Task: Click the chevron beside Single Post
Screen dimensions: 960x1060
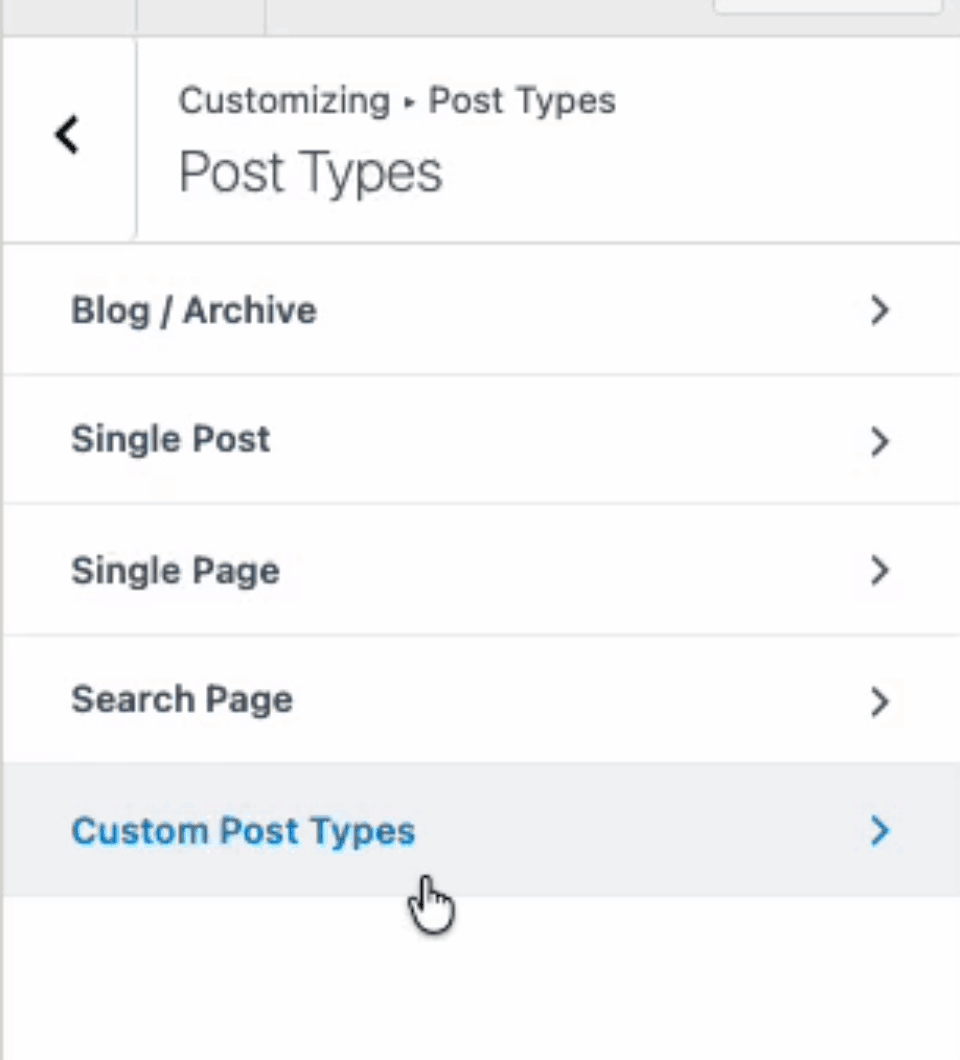Action: coord(879,441)
